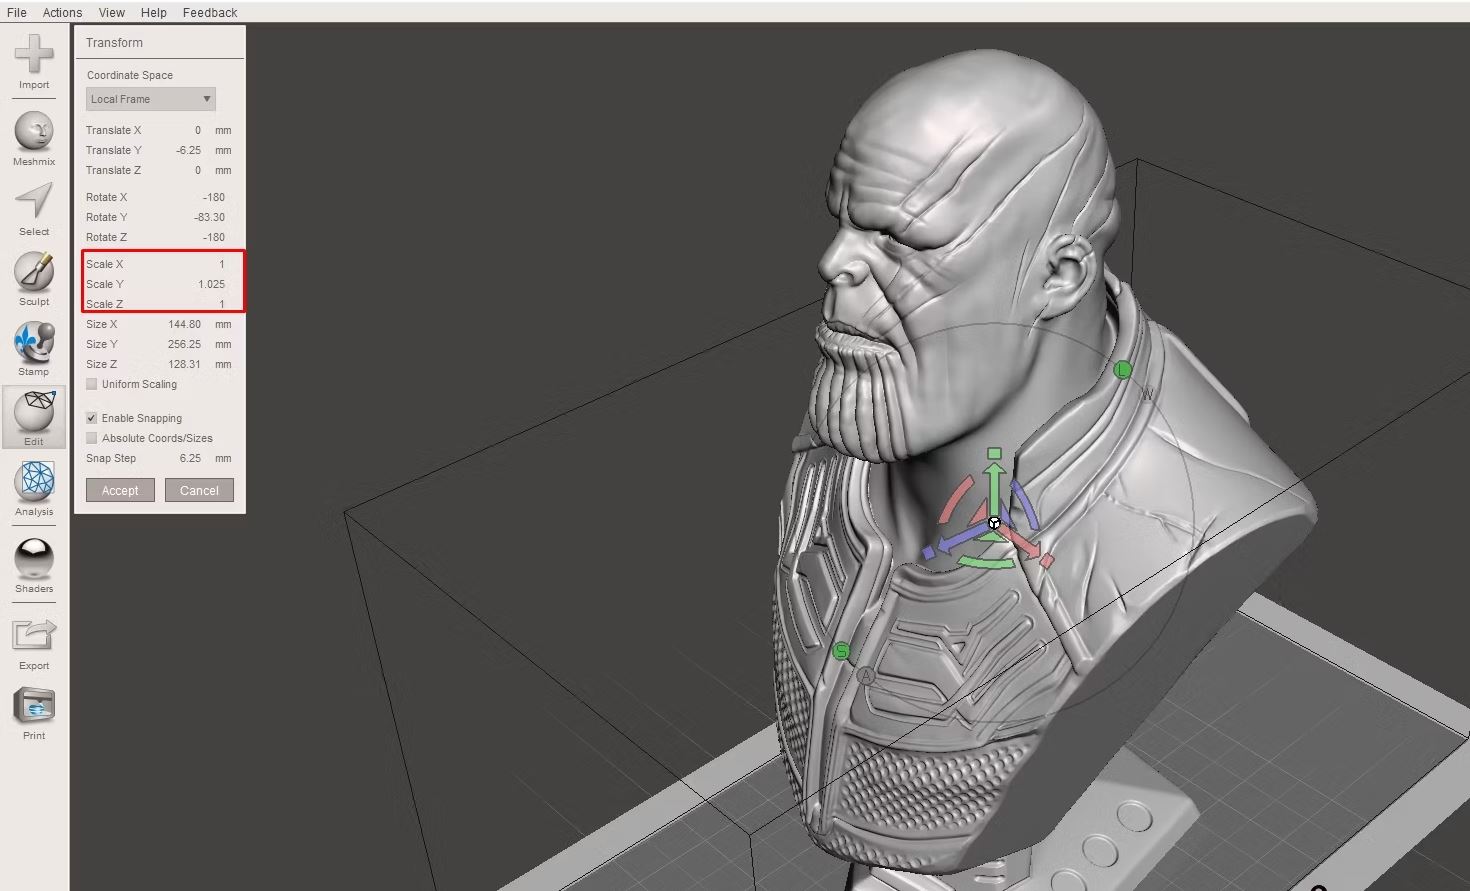
Task: Open the Import tool
Action: [34, 62]
